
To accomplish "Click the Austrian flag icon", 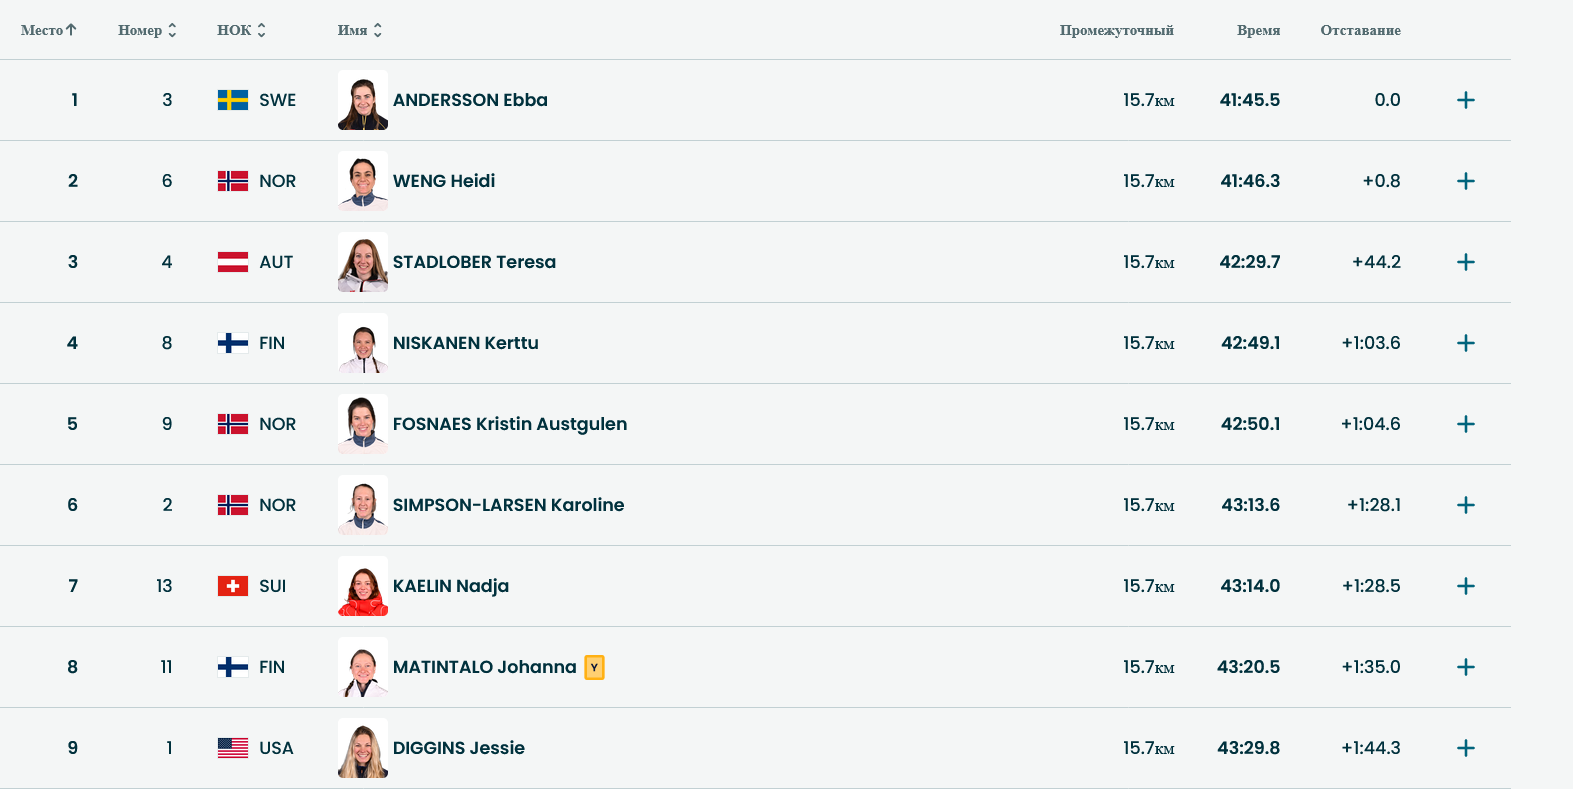I will coord(233,262).
